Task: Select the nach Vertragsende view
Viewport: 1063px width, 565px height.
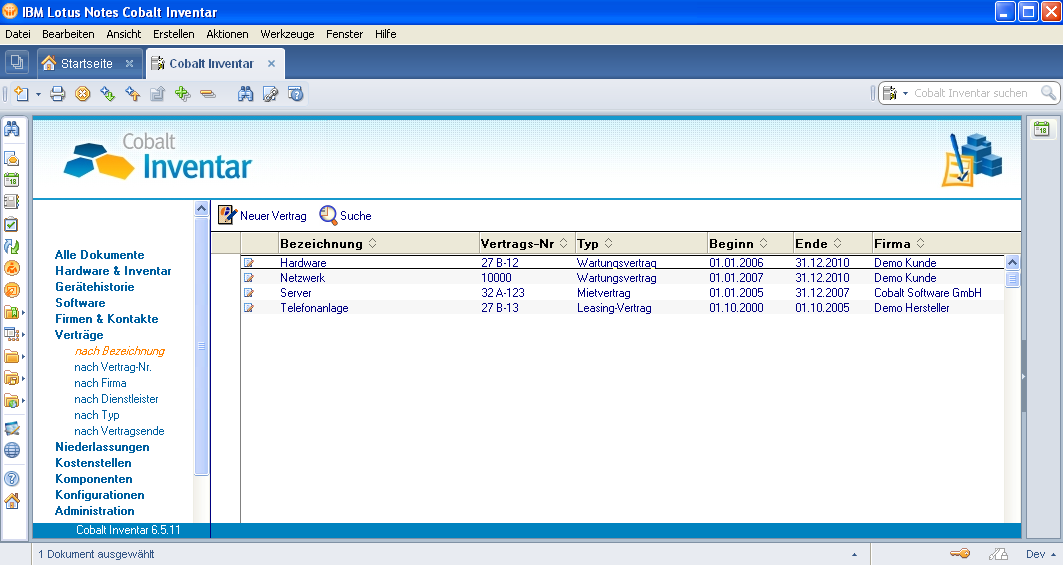Action: (119, 431)
